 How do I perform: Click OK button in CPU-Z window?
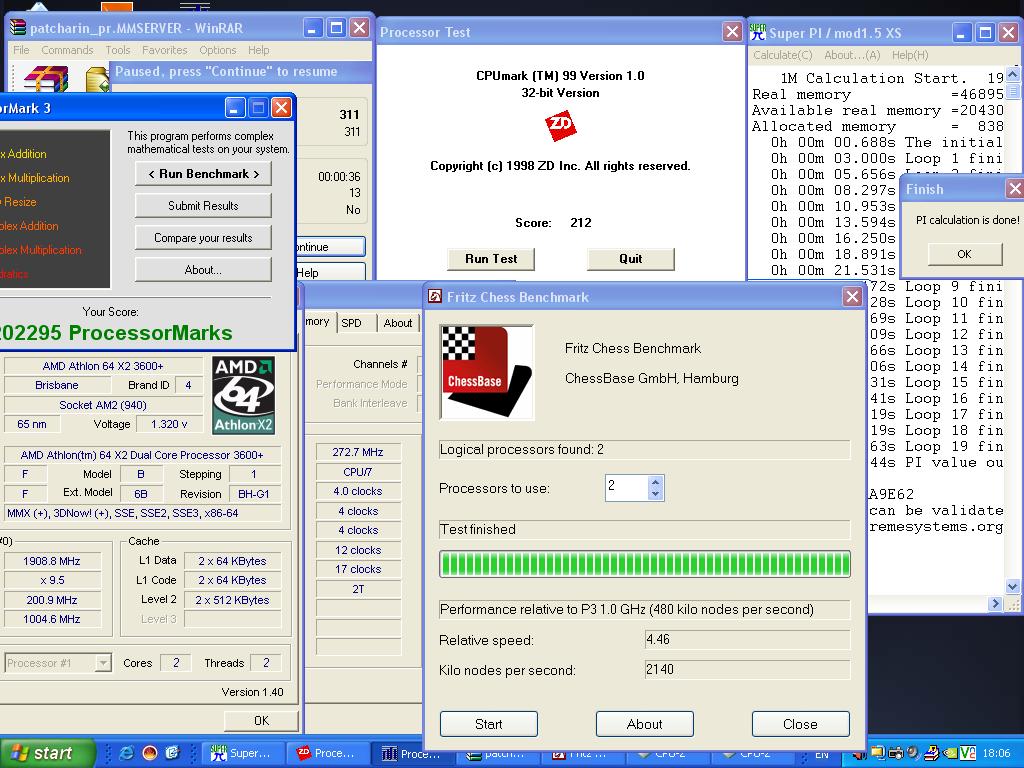[x=261, y=720]
